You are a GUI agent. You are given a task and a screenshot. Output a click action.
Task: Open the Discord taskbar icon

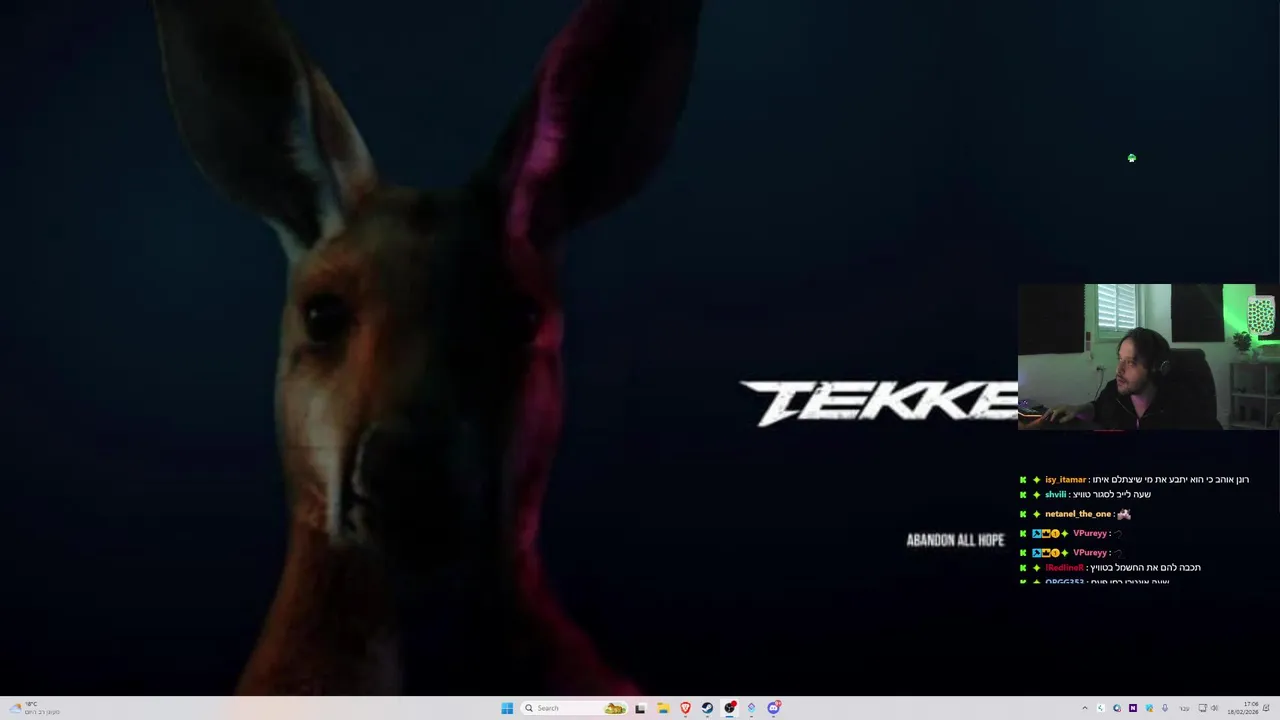coord(774,708)
